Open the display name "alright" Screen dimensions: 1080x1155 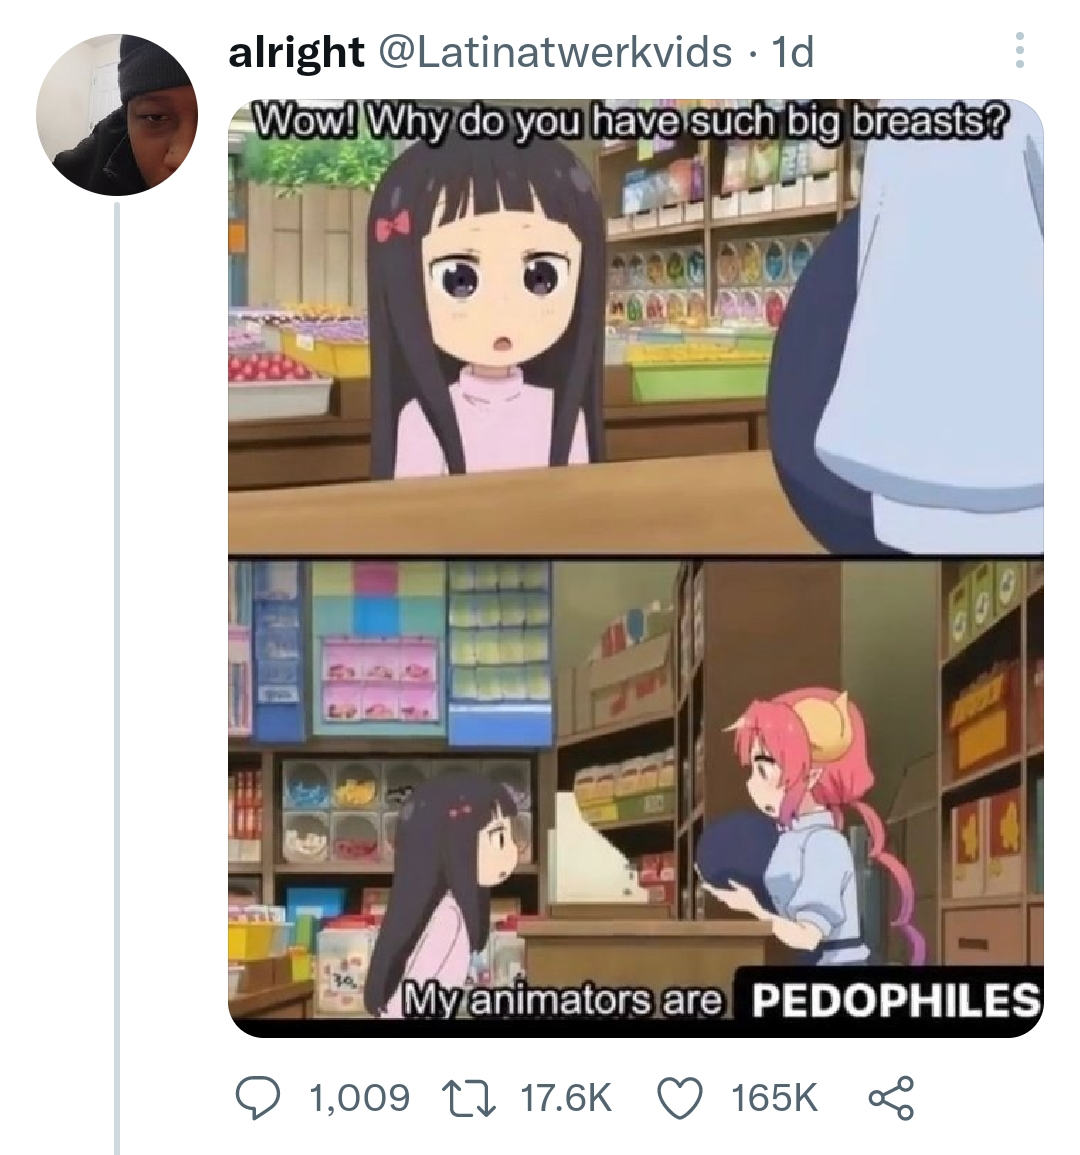(296, 52)
